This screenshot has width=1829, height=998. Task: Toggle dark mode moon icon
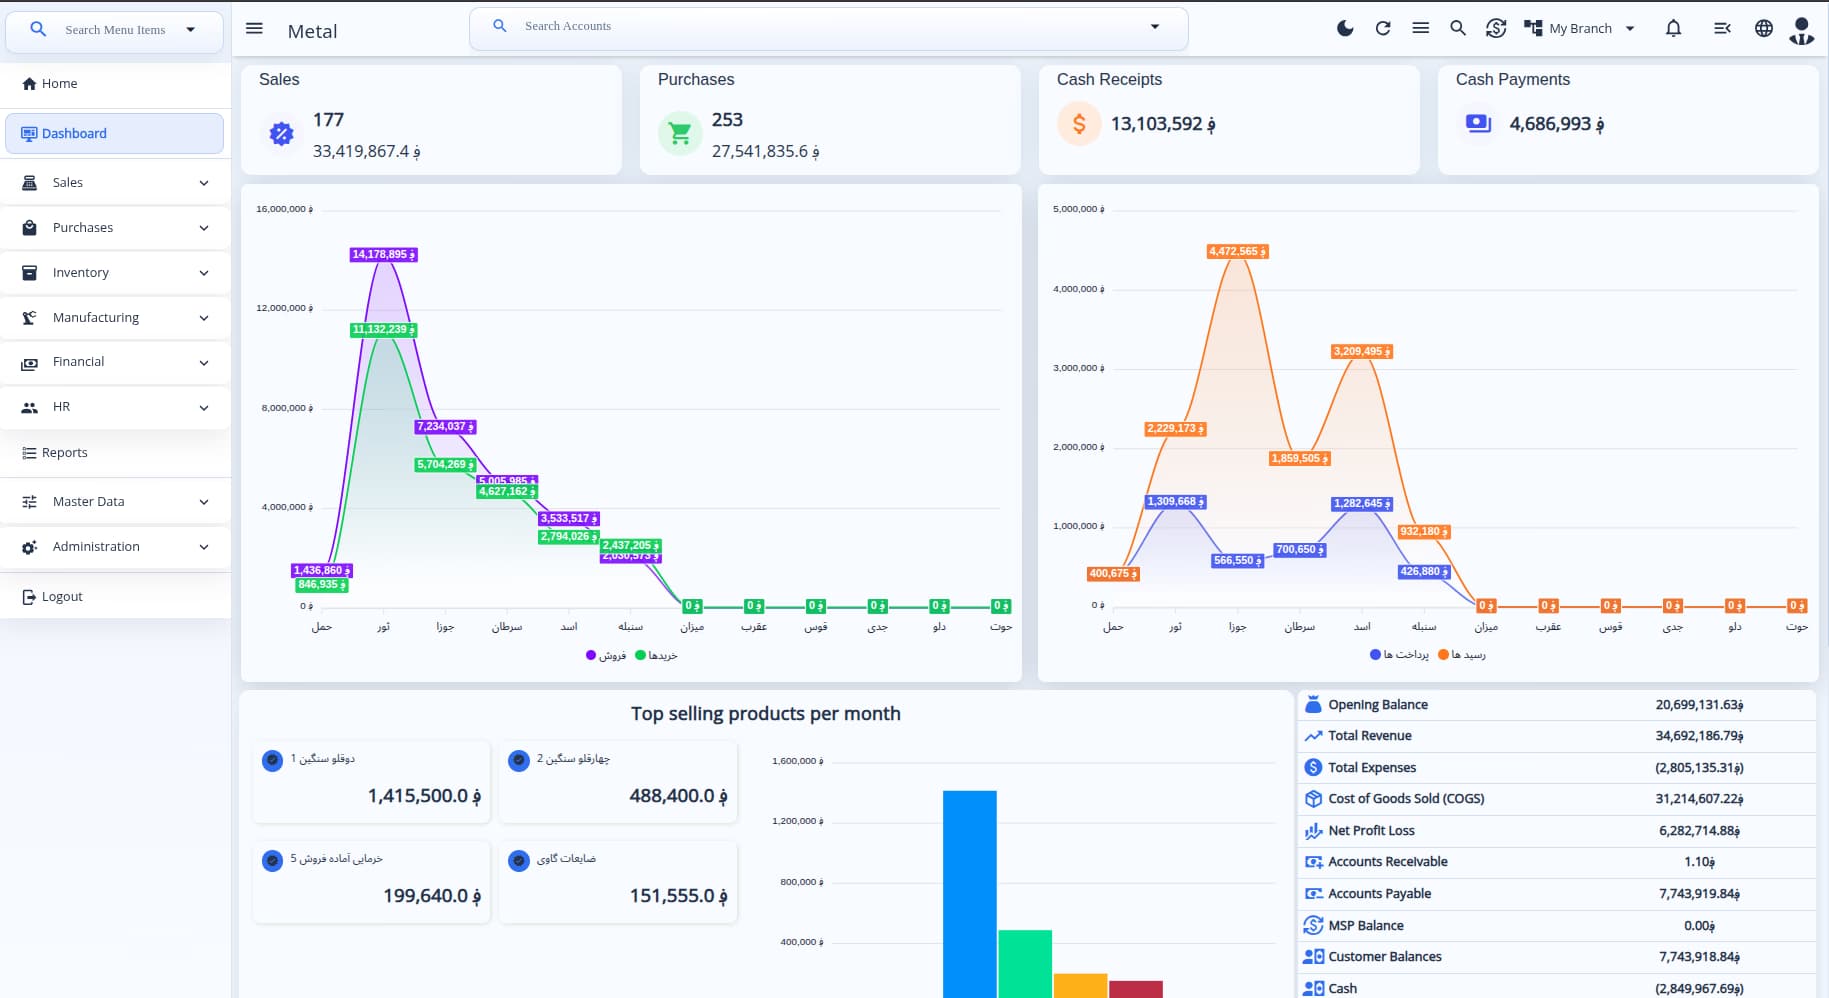pos(1345,28)
